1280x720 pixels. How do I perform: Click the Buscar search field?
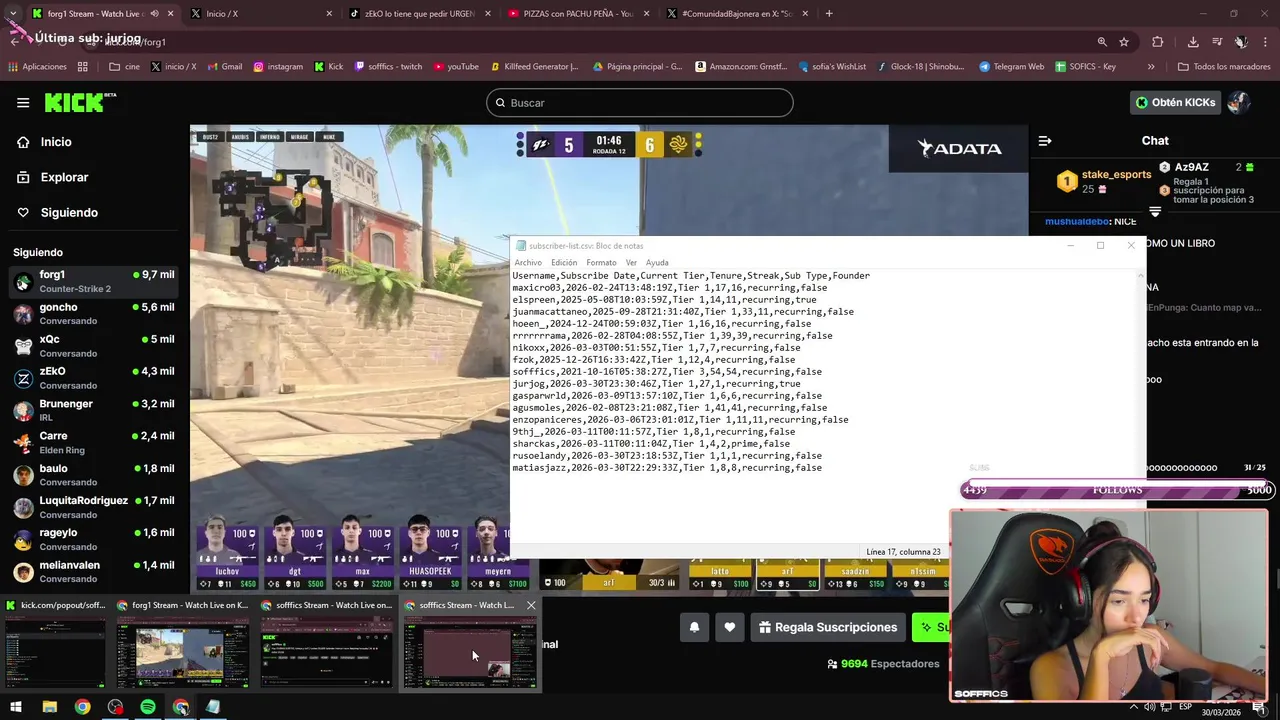(640, 103)
